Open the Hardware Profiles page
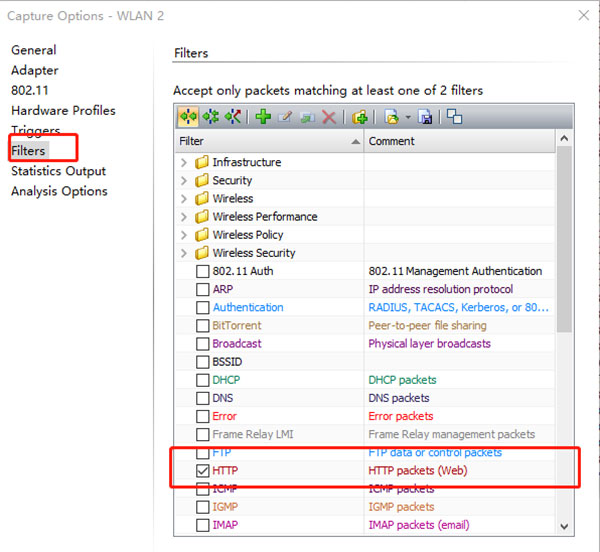 (63, 111)
